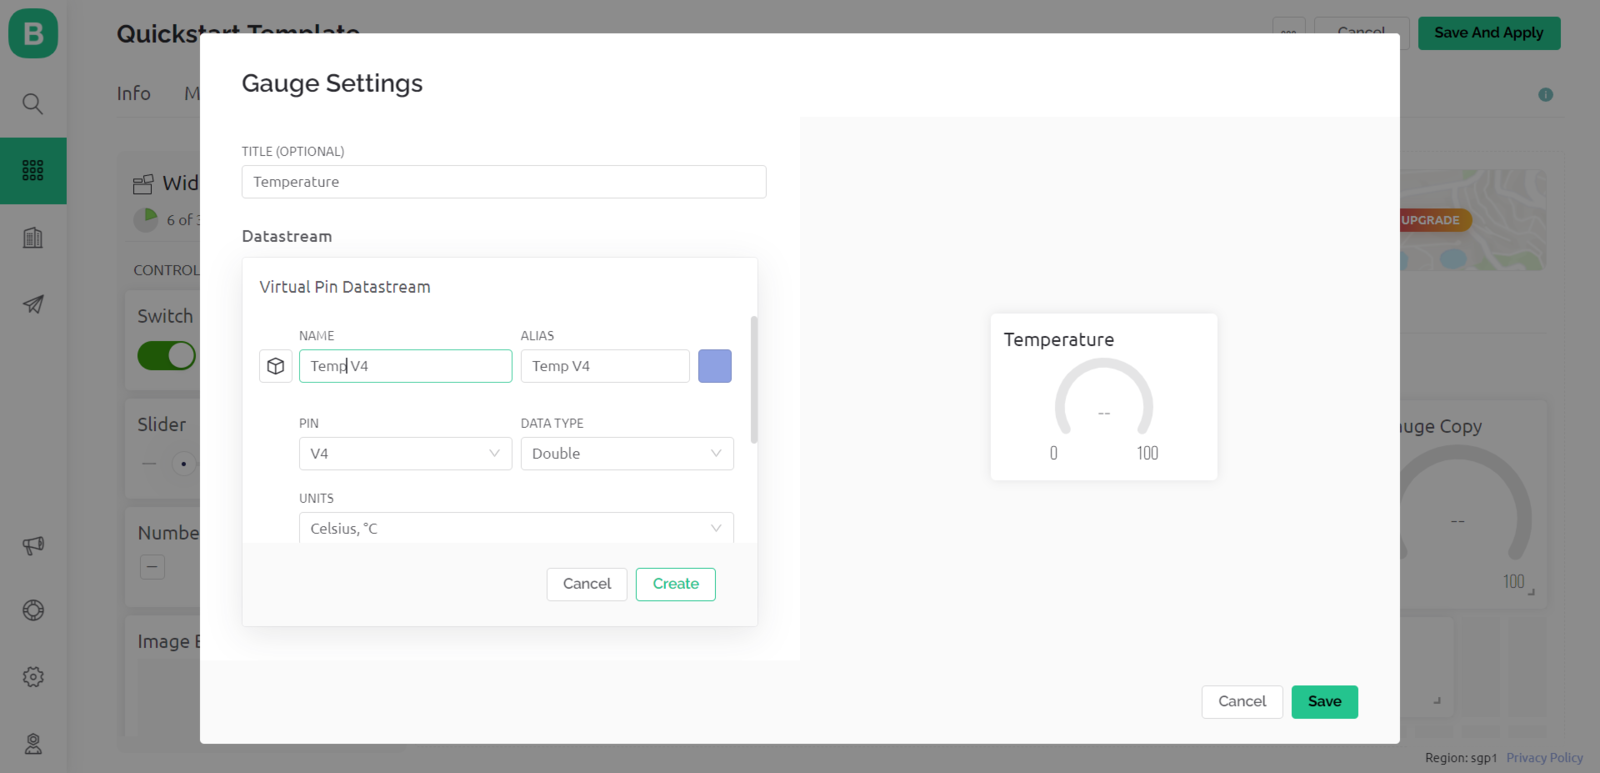
Task: Click the Temperature gauge preview
Action: [x=1104, y=397]
